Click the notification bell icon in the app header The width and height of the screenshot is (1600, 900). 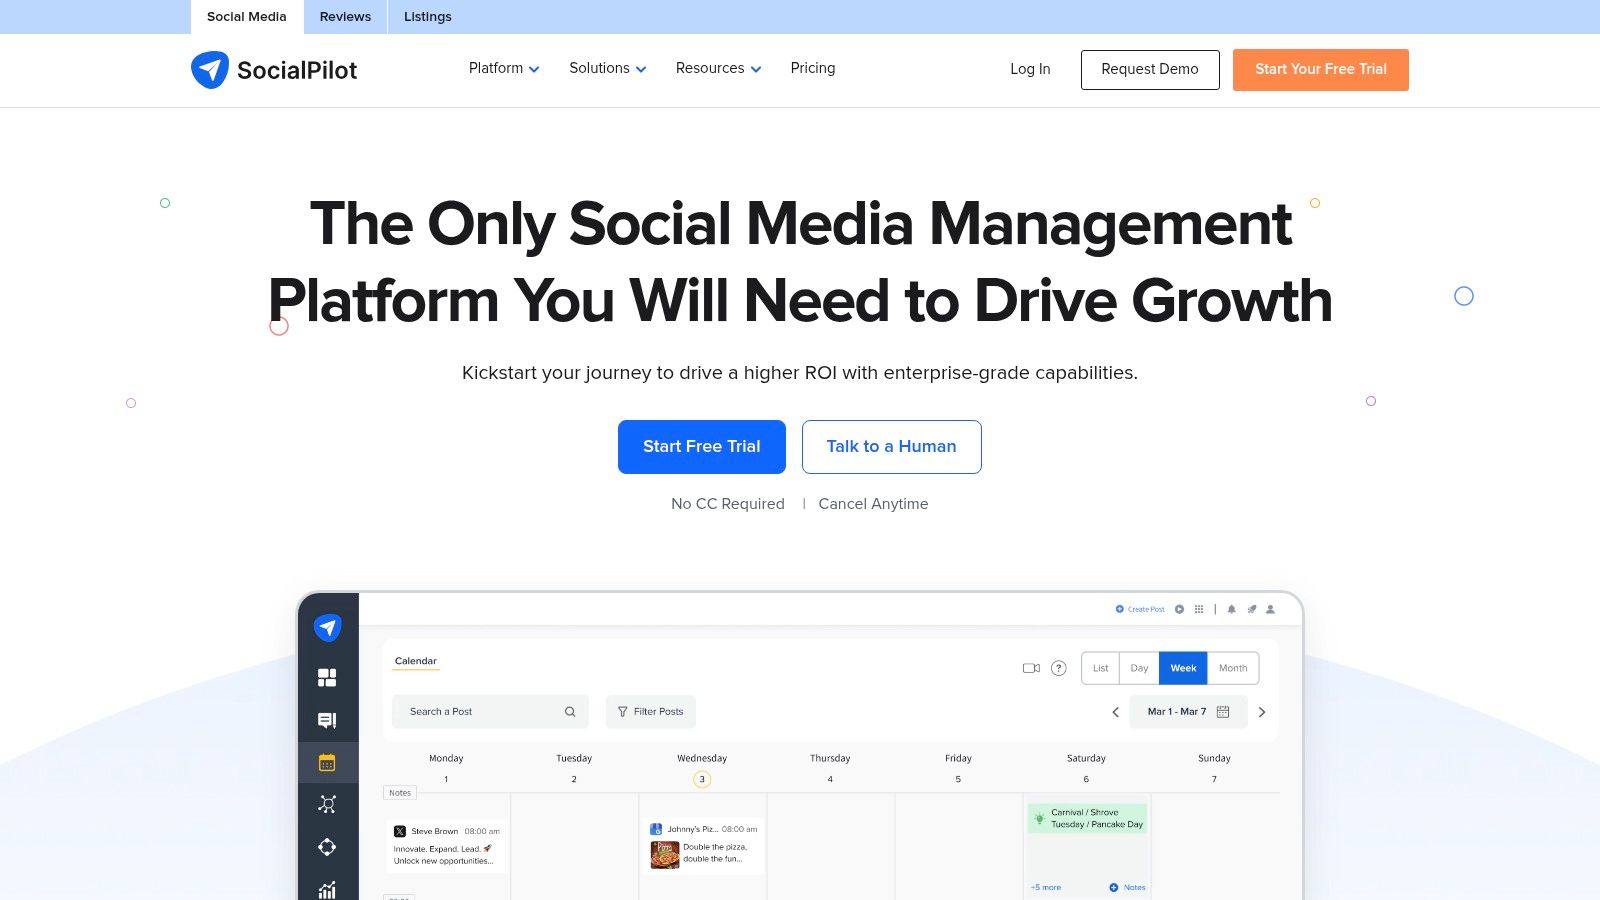[1231, 609]
